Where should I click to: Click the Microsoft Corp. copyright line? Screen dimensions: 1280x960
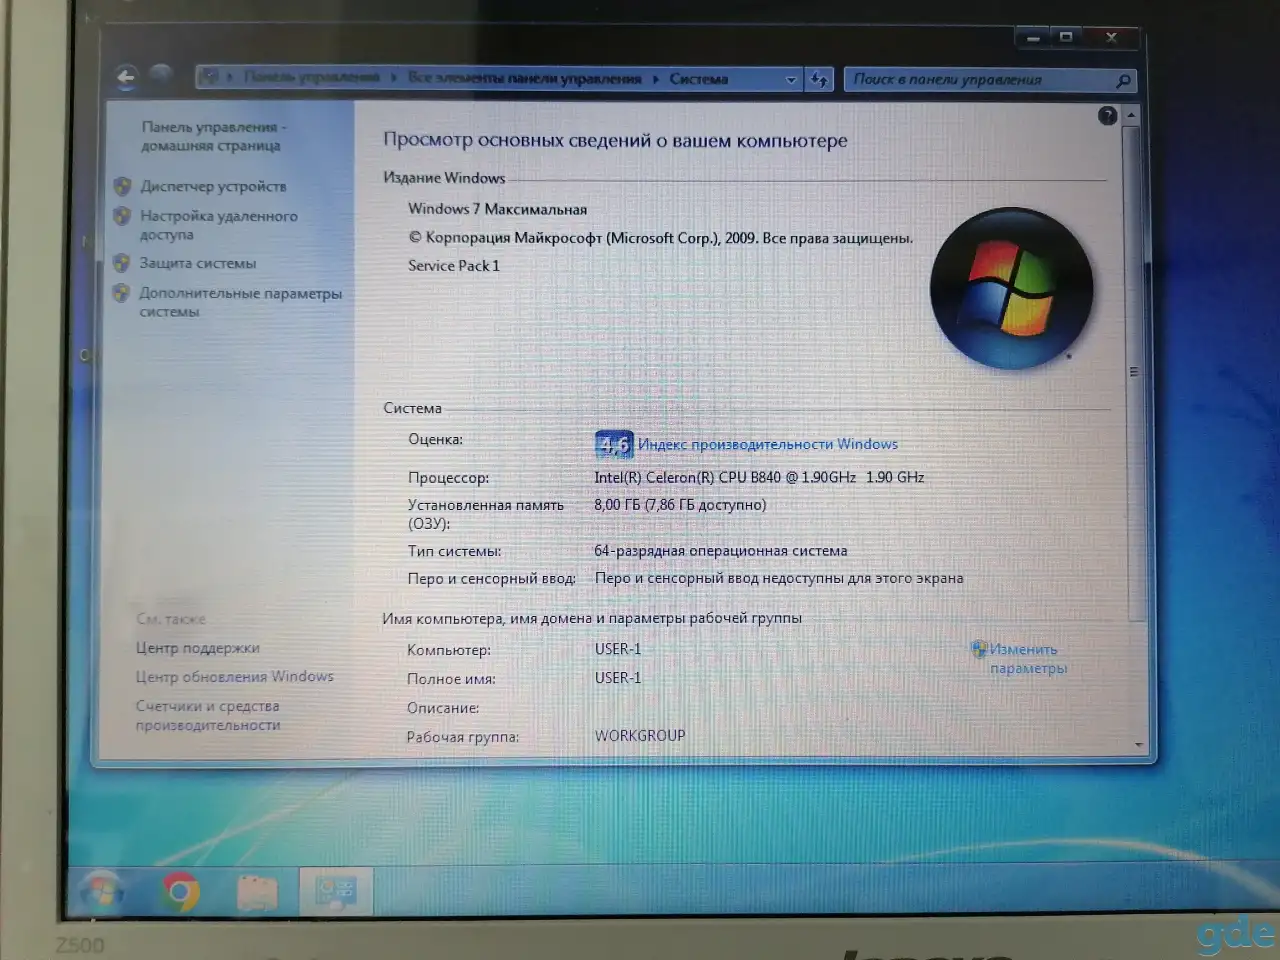coord(660,238)
